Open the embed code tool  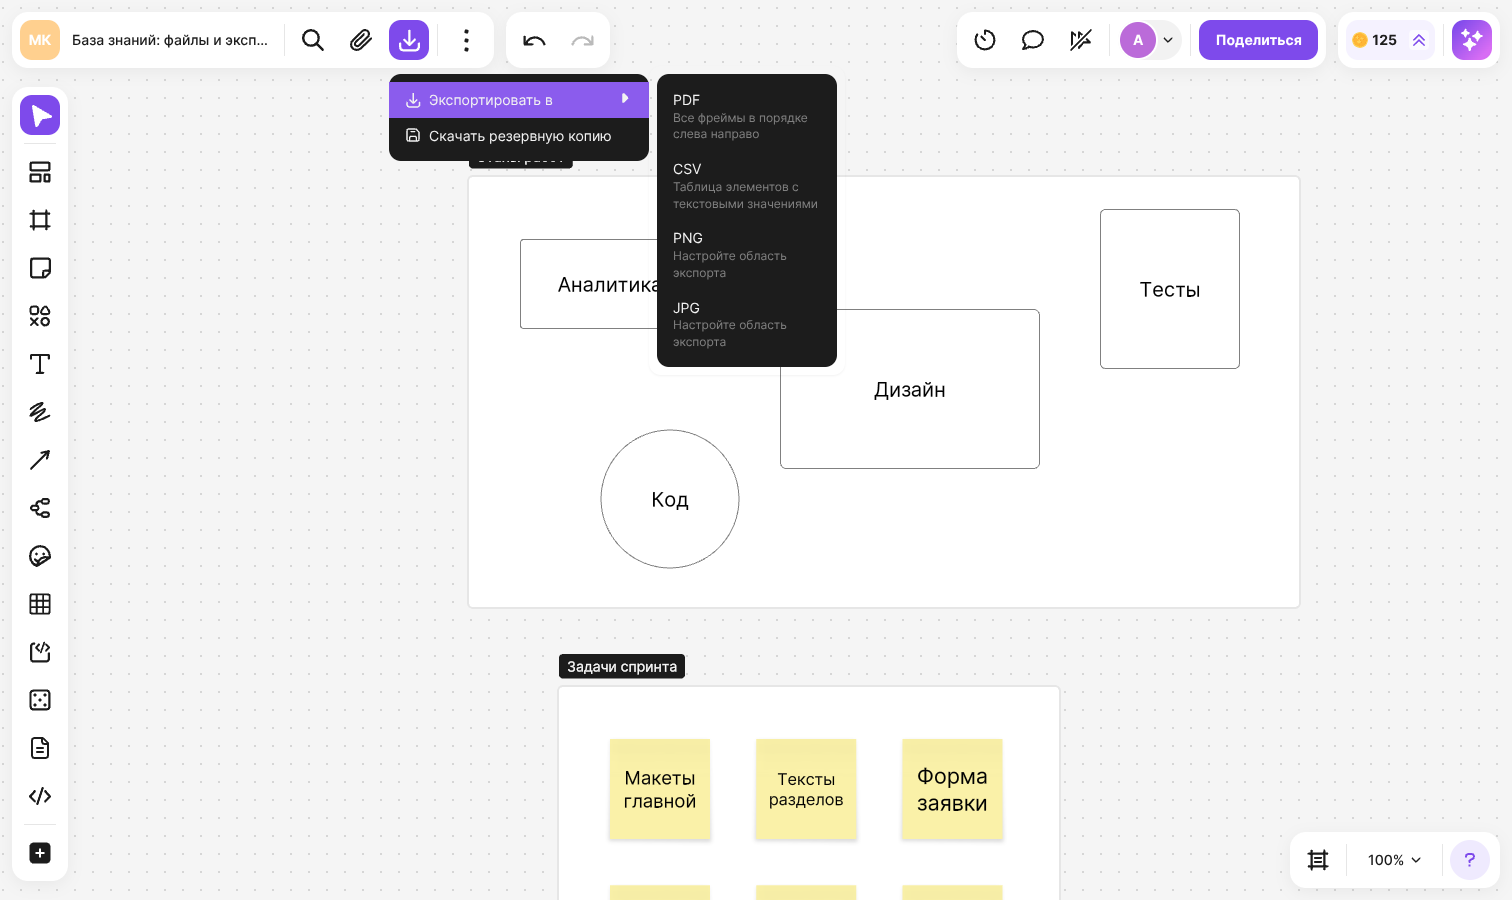coord(40,796)
